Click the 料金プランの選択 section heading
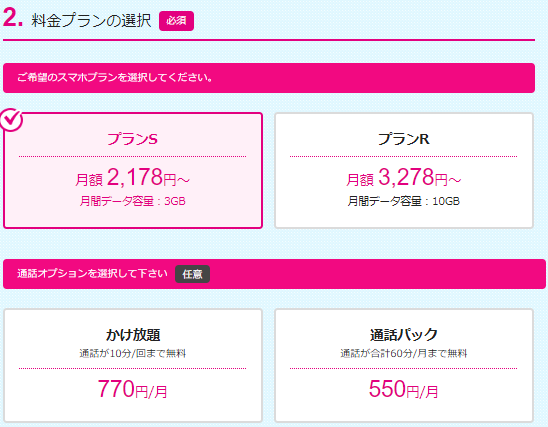548x427 pixels. [91, 20]
